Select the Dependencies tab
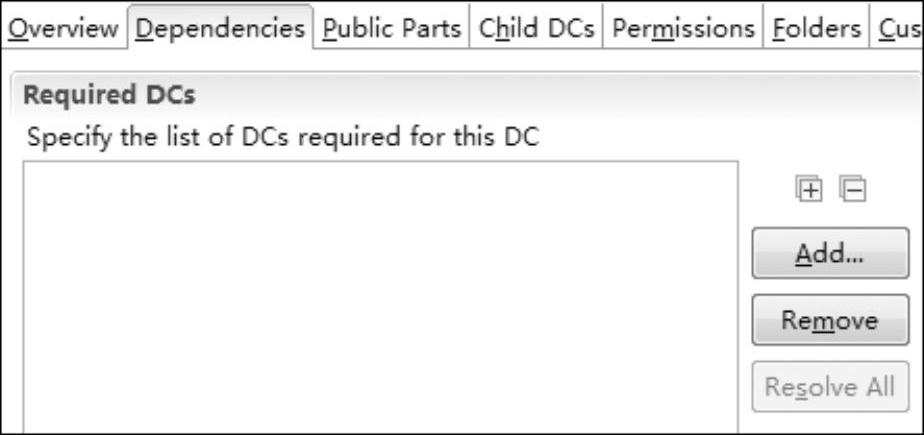The width and height of the screenshot is (924, 435). (x=220, y=27)
